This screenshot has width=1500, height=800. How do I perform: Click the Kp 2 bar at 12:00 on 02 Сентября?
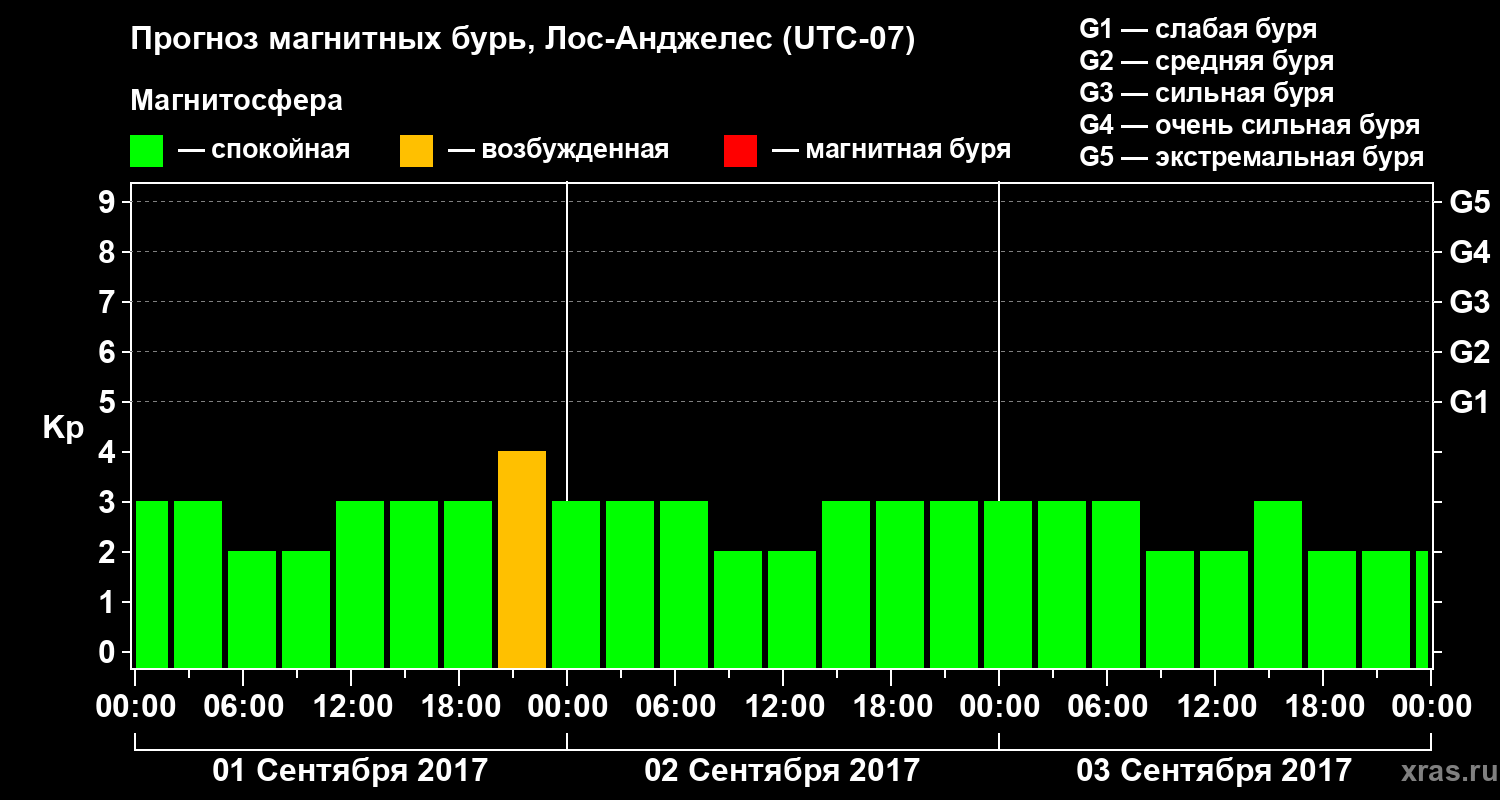792,609
